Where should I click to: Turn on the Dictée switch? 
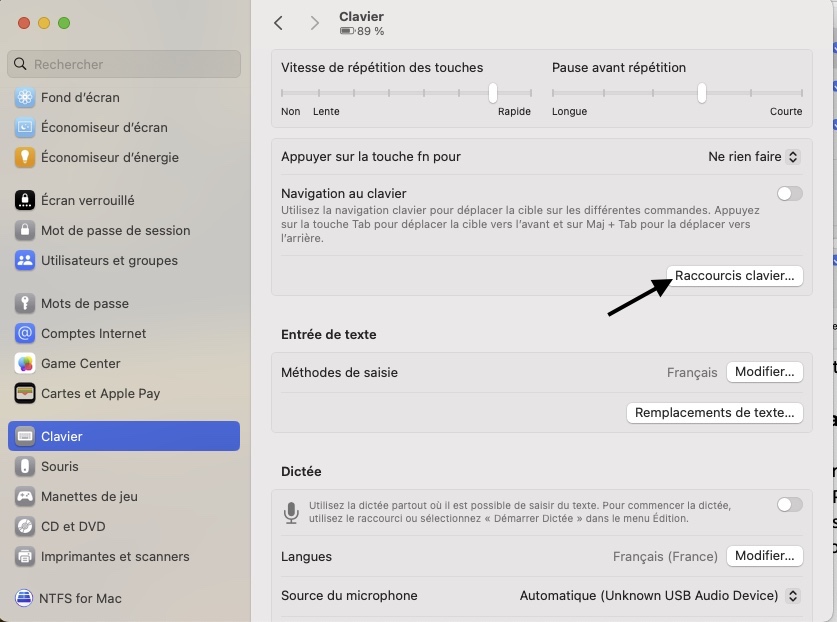coord(789,505)
